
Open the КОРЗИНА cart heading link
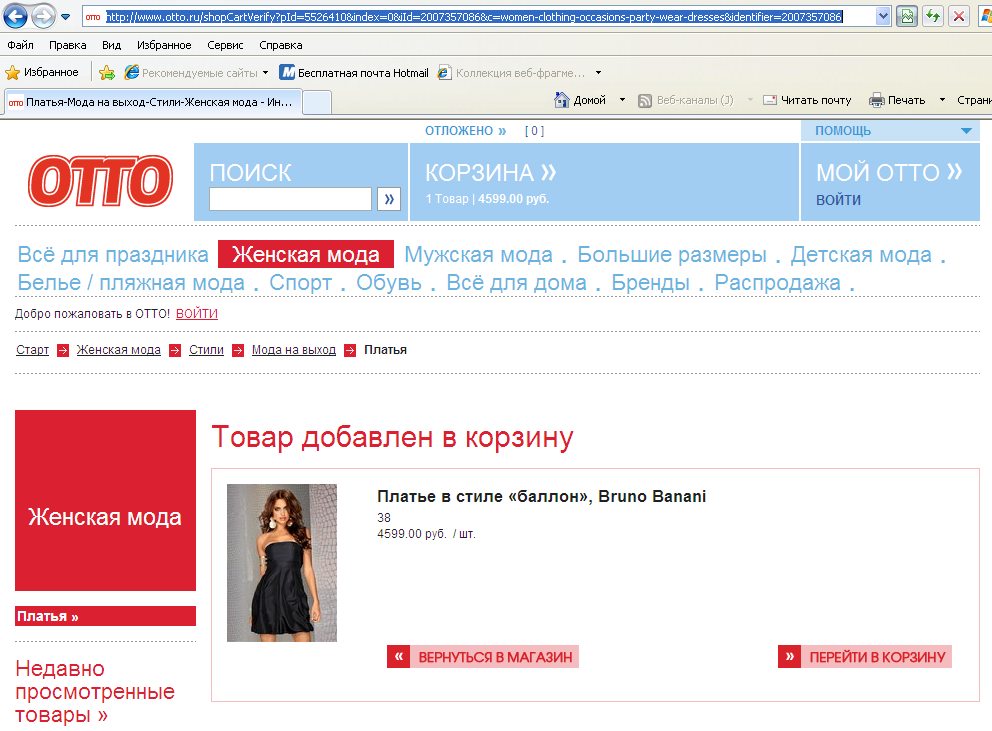tap(490, 172)
